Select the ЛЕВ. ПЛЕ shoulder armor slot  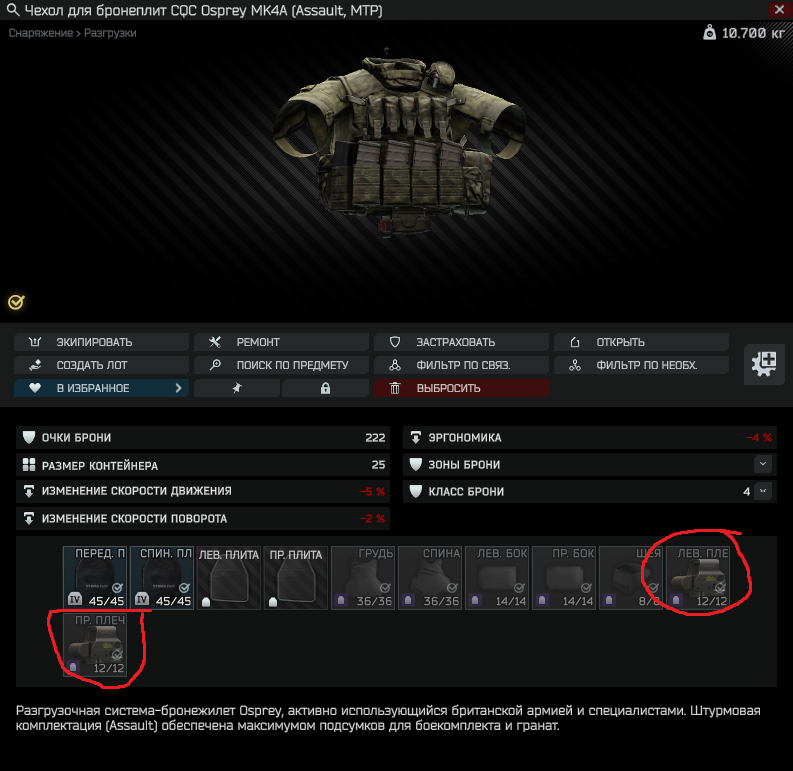tap(698, 578)
